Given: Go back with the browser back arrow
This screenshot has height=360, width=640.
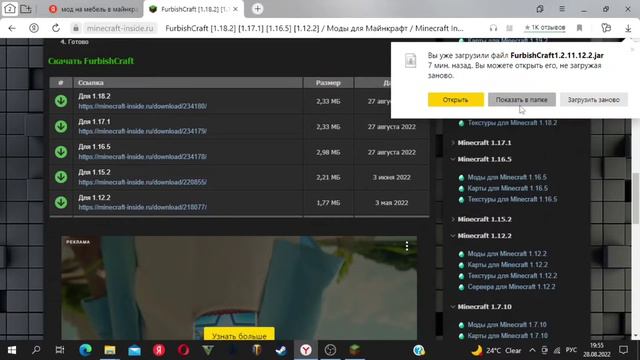Looking at the screenshot, I should pyautogui.click(x=12, y=28).
